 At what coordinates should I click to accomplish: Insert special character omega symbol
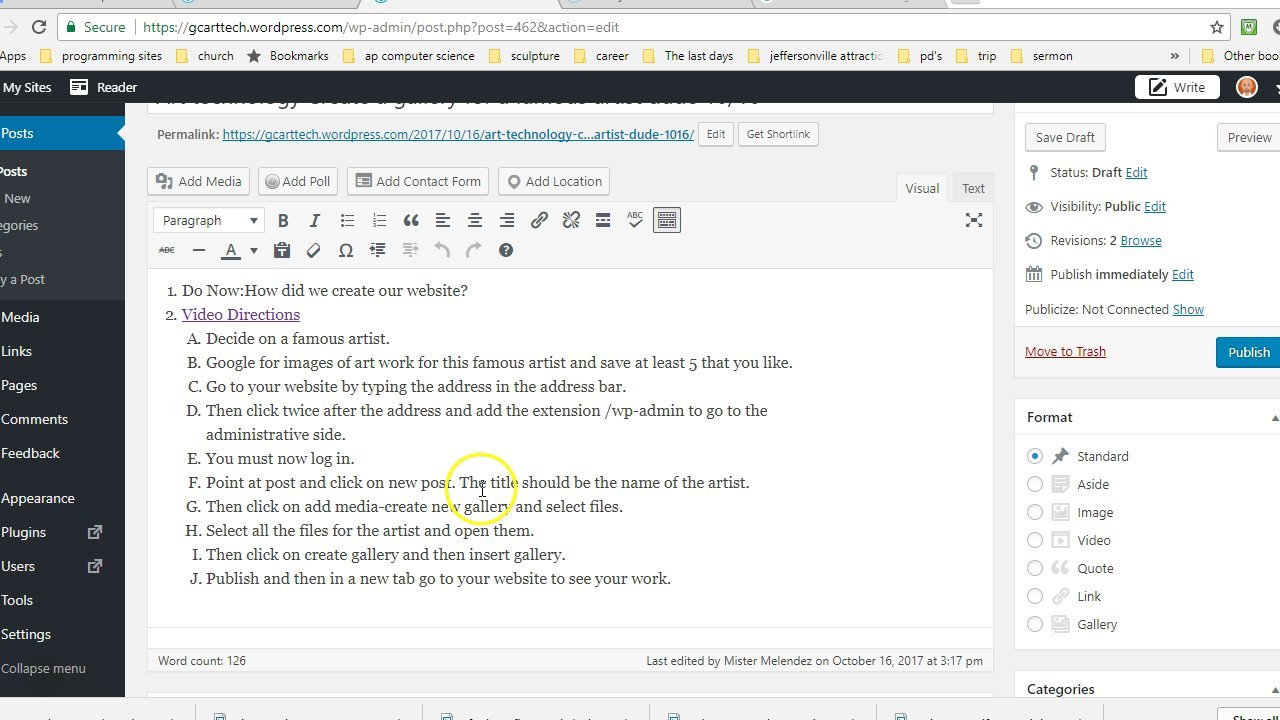(x=346, y=250)
